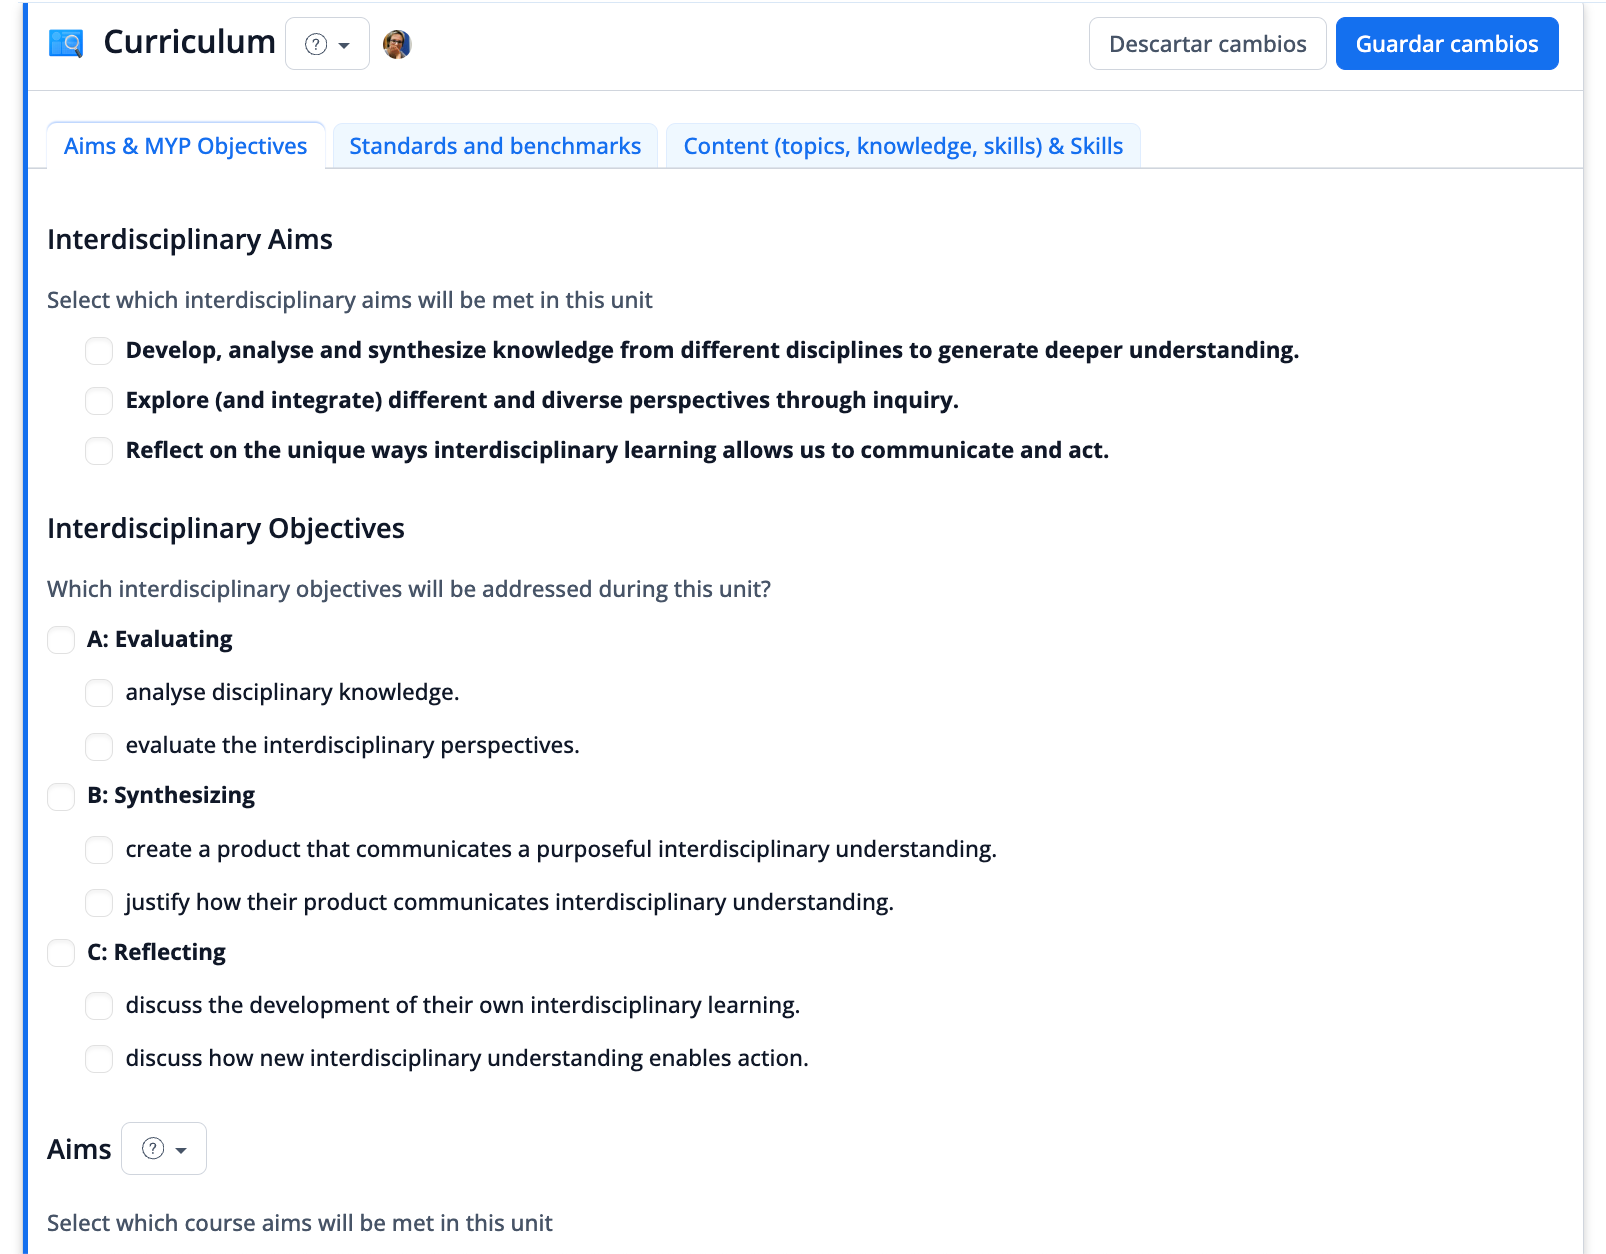This screenshot has height=1254, width=1606.
Task: Select the B: Synthesizing objective checkbox
Action: (61, 796)
